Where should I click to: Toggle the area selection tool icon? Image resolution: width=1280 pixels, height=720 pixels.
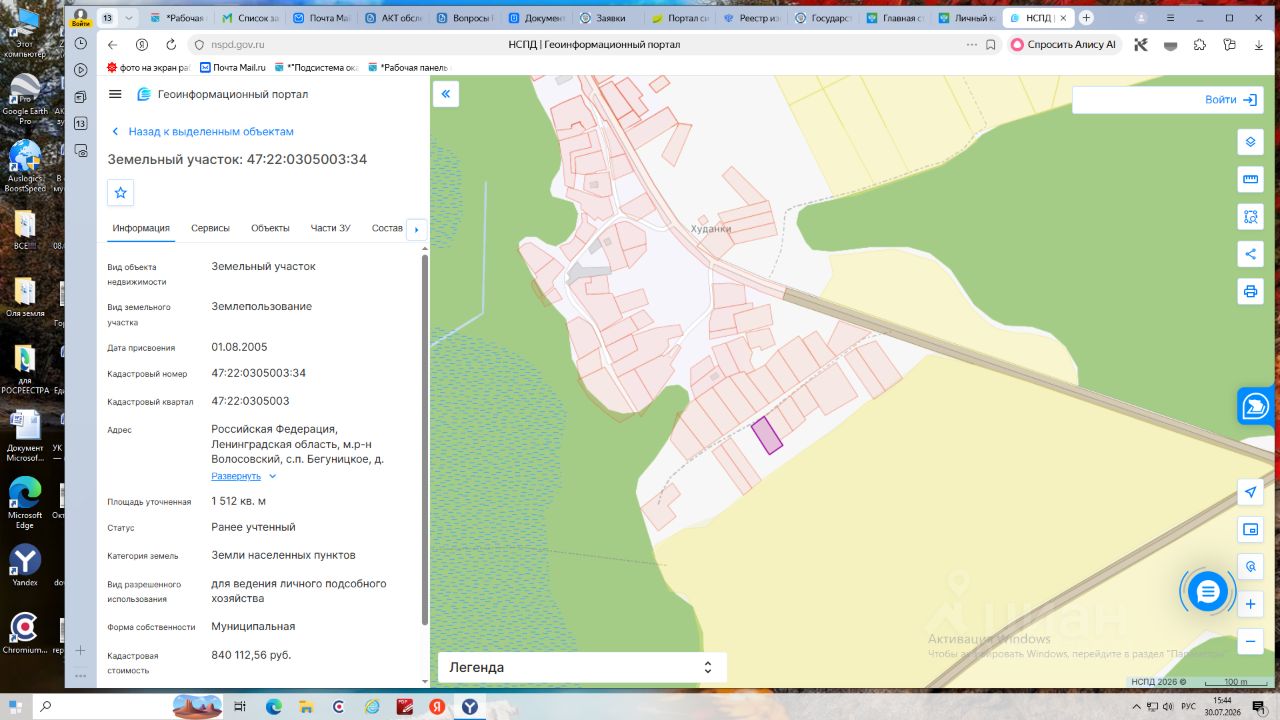1250,216
